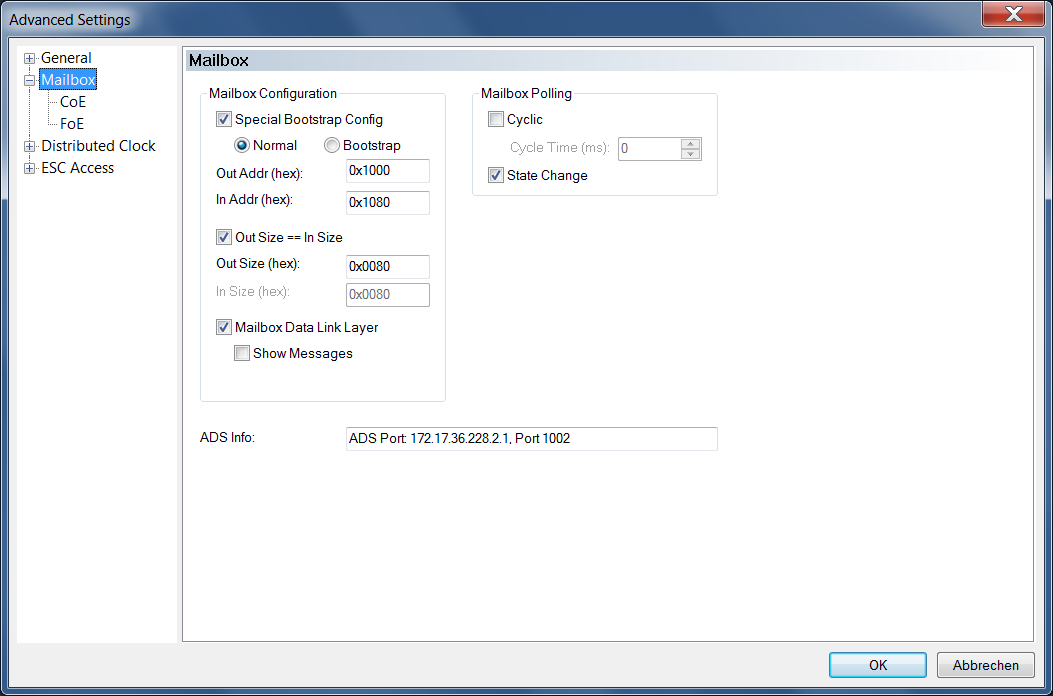Click the ADS Info text field
1053x696 pixels.
[x=532, y=439]
